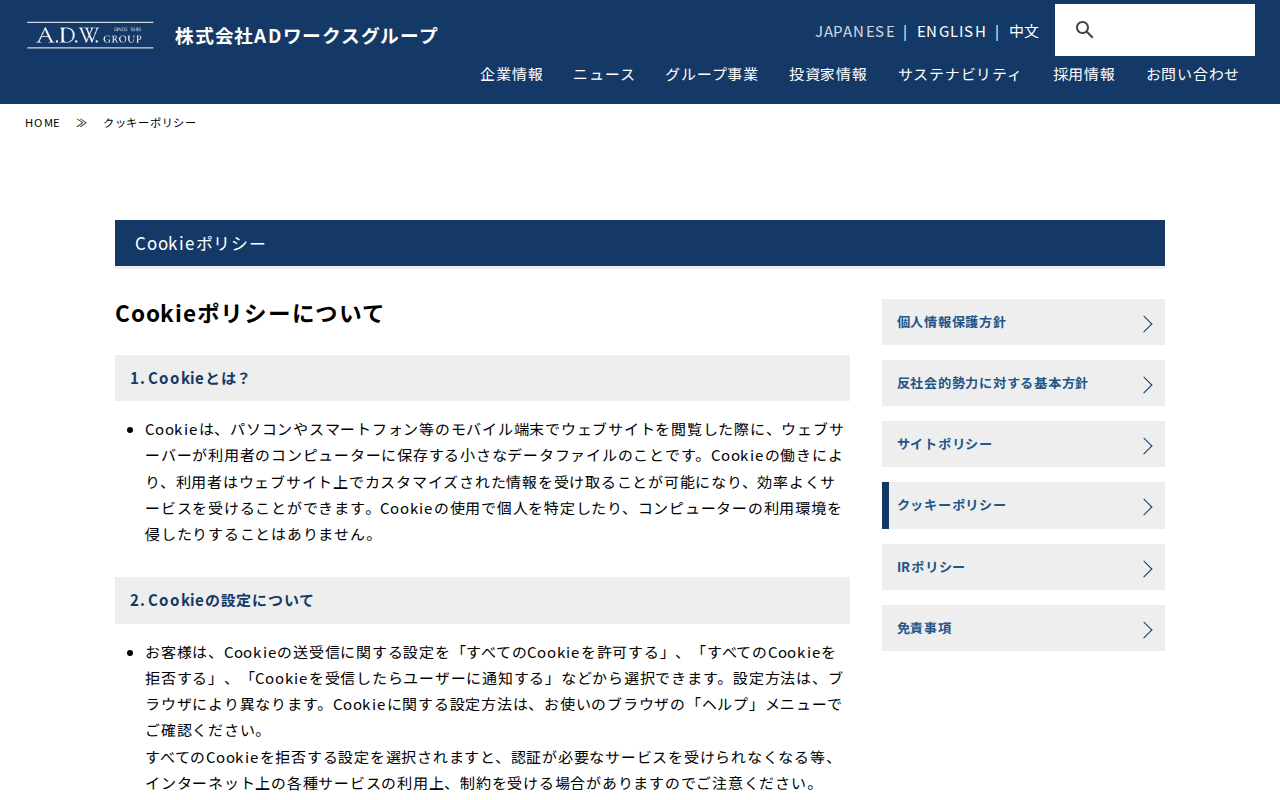Open the 採用情報 menu
Viewport: 1280px width, 800px height.
click(x=1084, y=74)
